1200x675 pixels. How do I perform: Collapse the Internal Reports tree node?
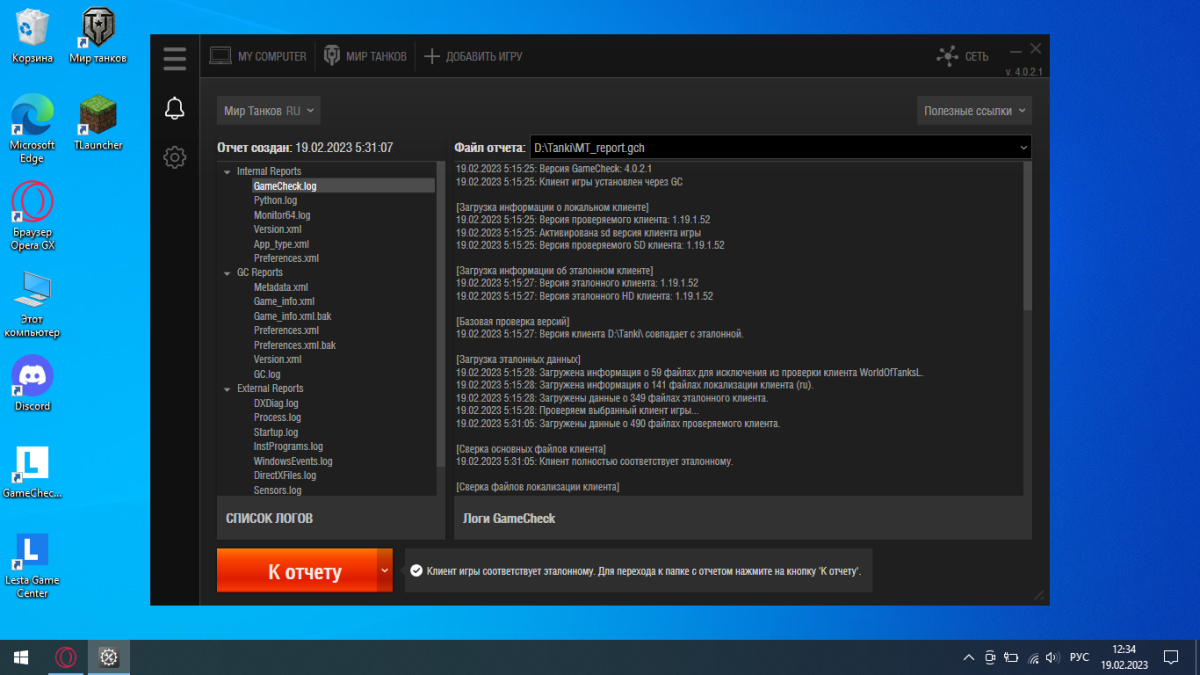pos(228,172)
